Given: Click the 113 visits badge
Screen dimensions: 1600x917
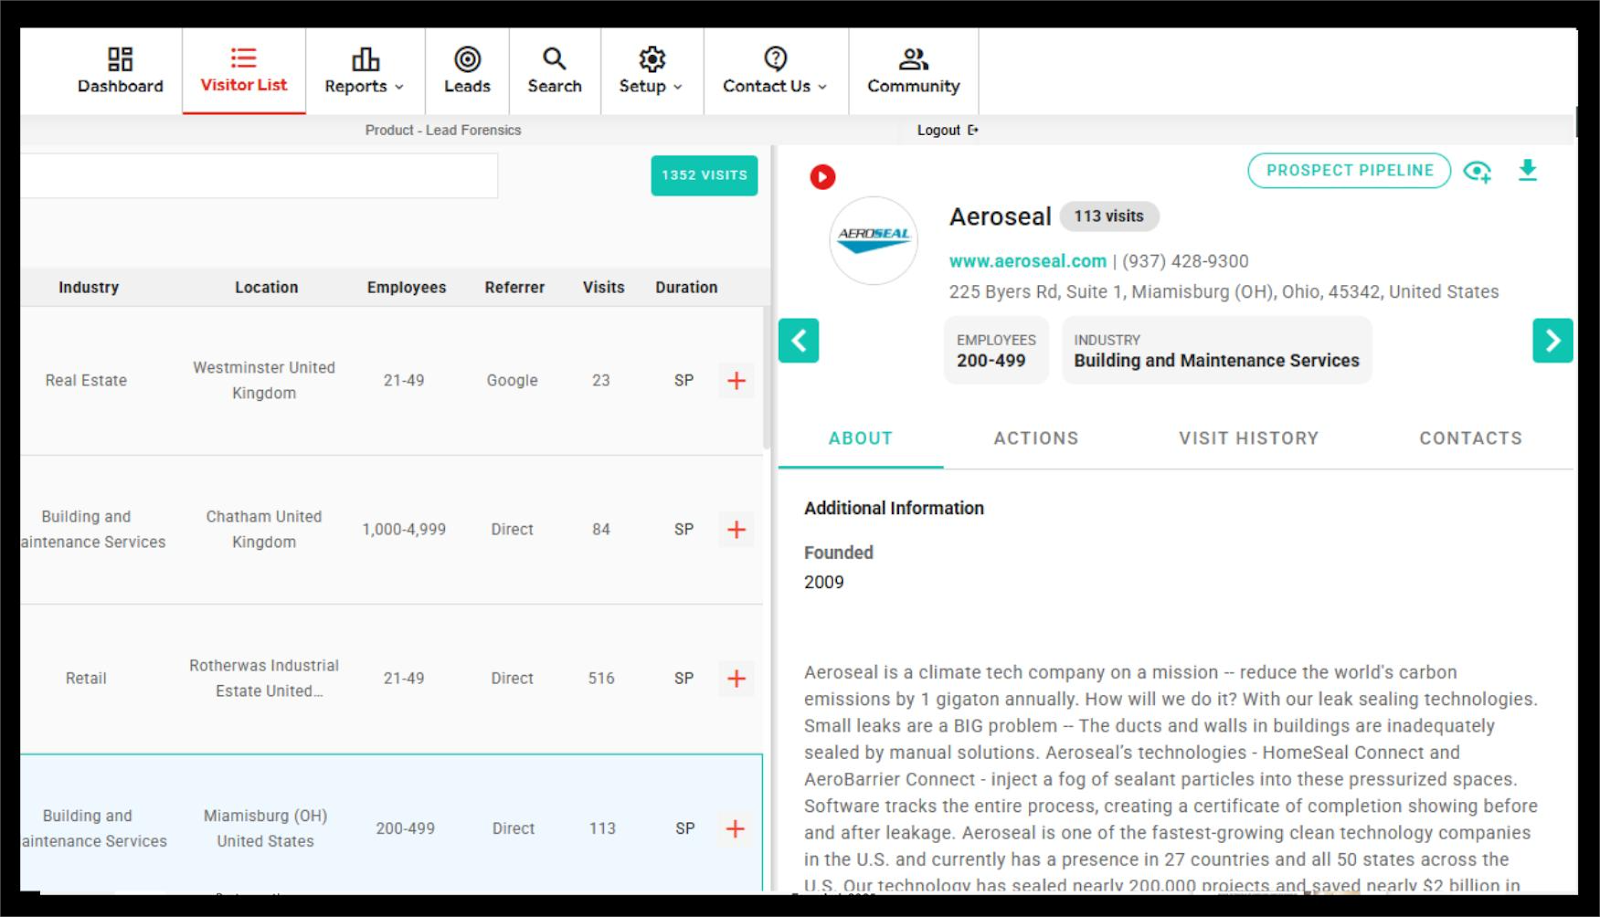Looking at the screenshot, I should (1109, 216).
